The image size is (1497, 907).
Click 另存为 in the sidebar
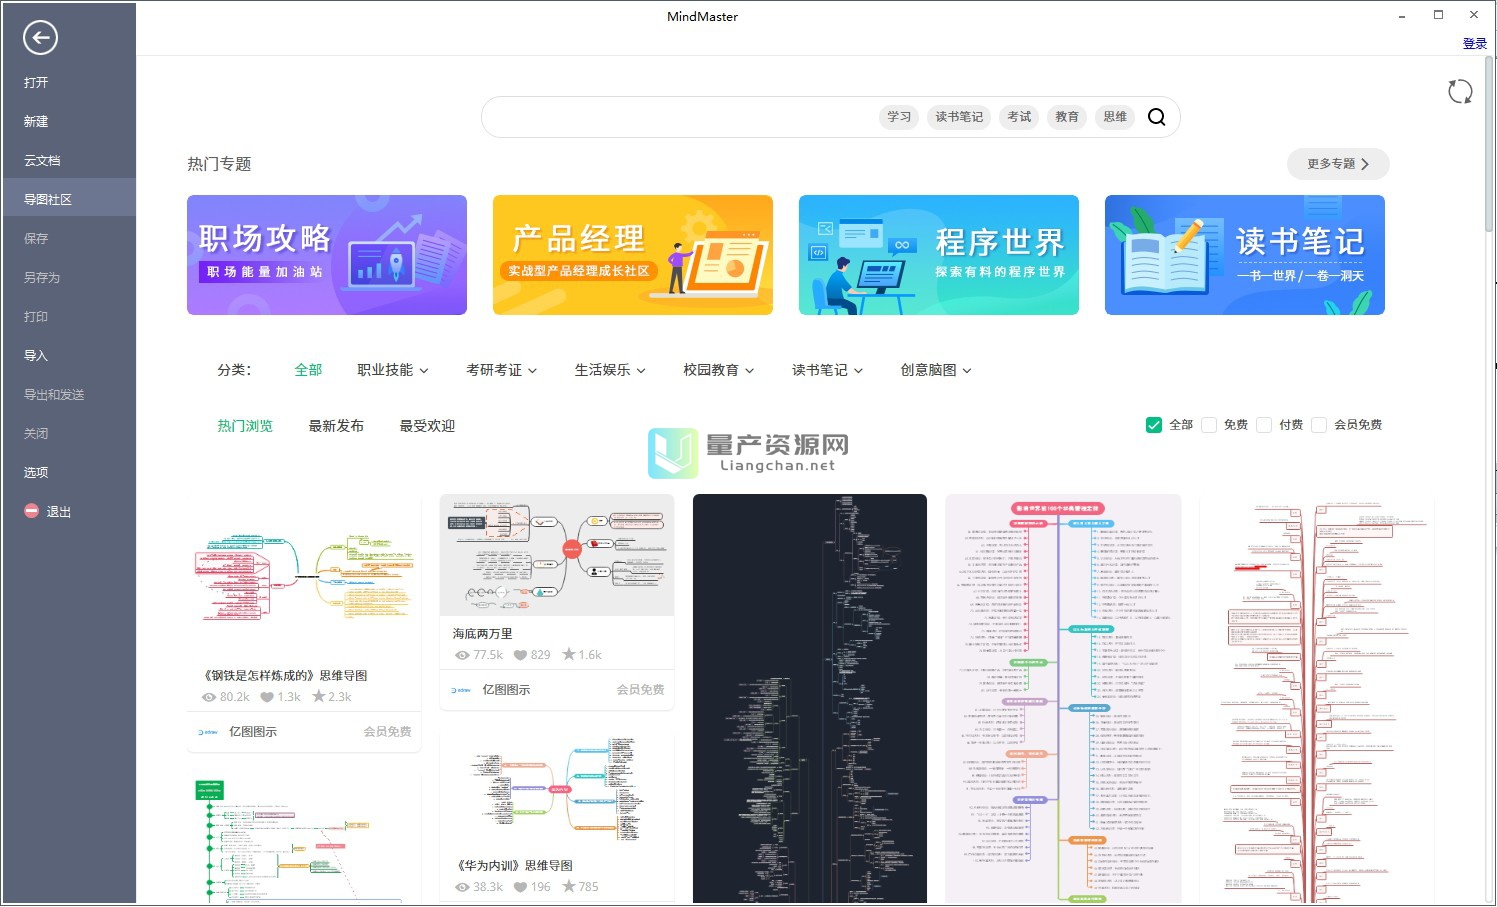pyautogui.click(x=68, y=277)
